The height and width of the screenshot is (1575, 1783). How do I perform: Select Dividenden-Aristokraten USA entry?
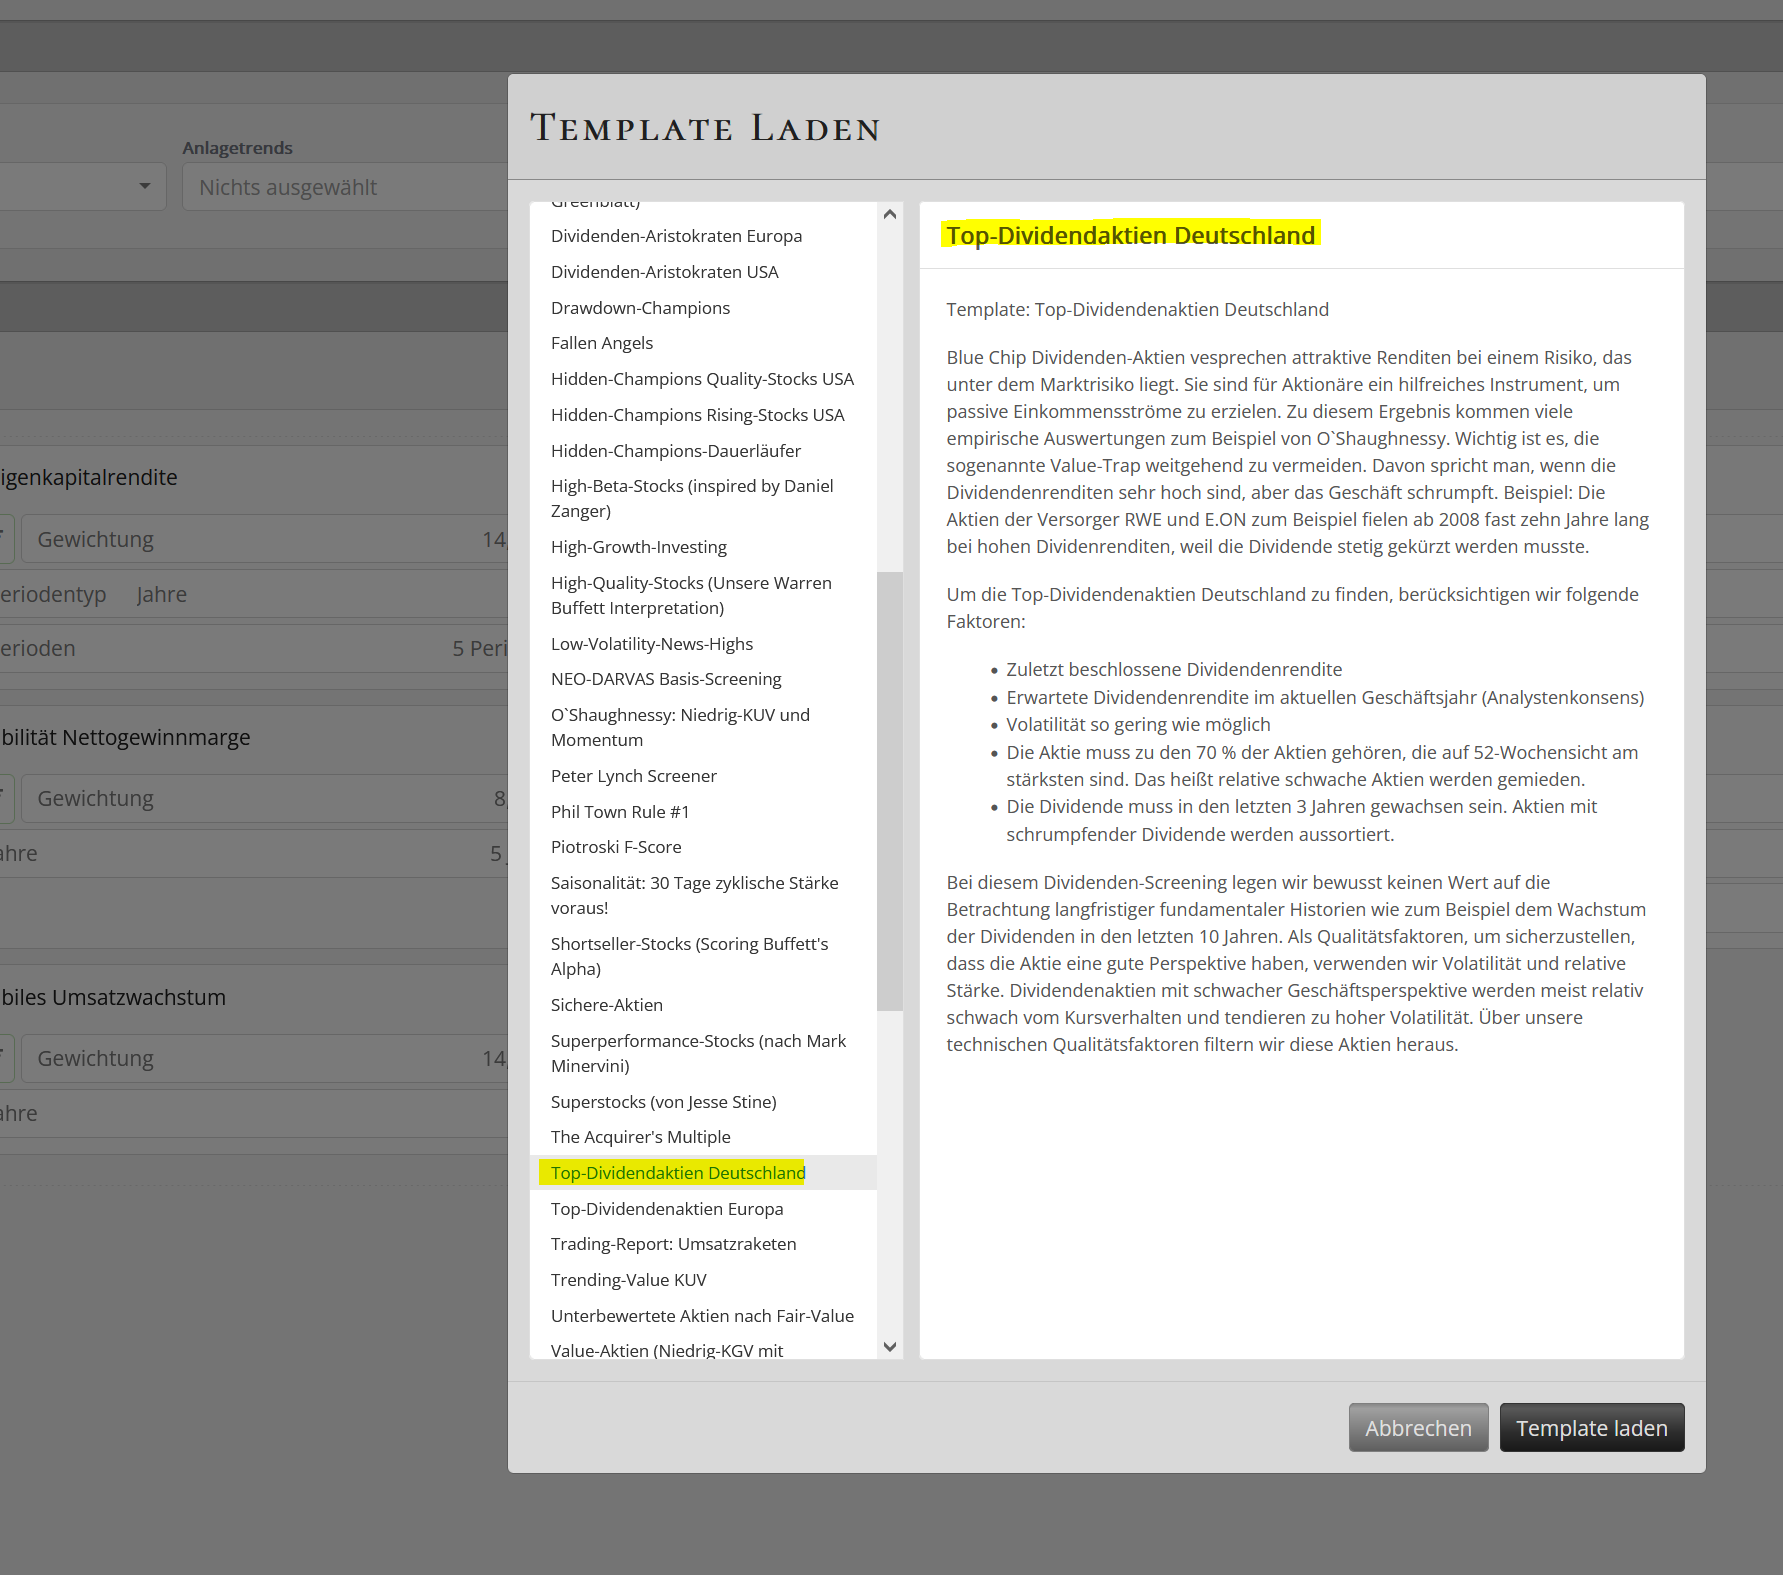664,272
